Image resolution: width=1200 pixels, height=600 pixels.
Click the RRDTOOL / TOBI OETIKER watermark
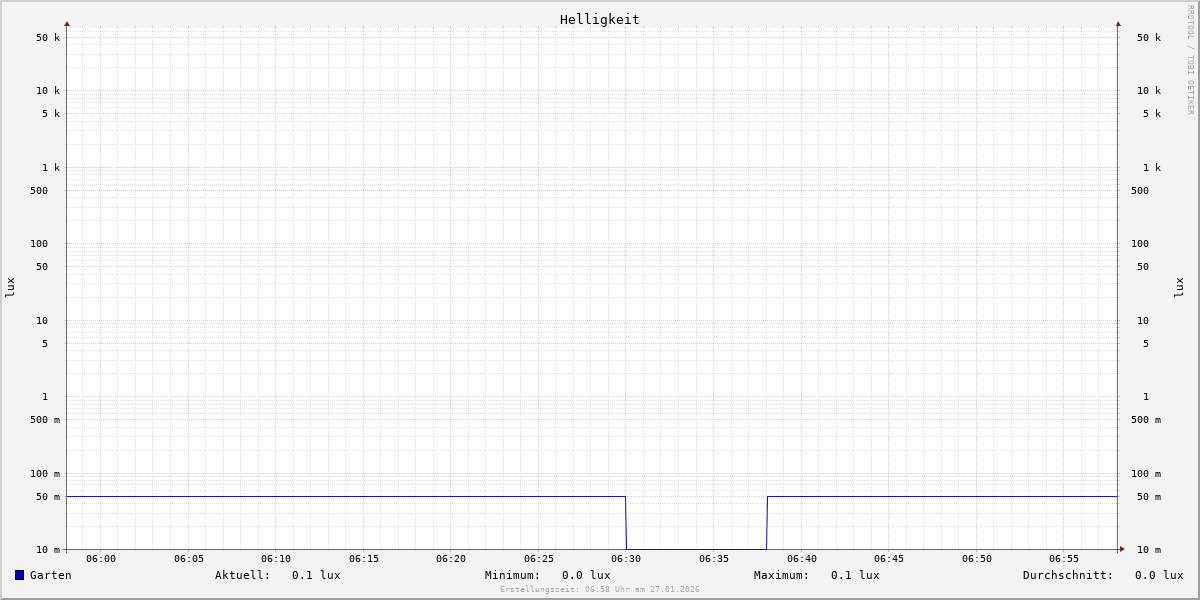(x=1190, y=60)
